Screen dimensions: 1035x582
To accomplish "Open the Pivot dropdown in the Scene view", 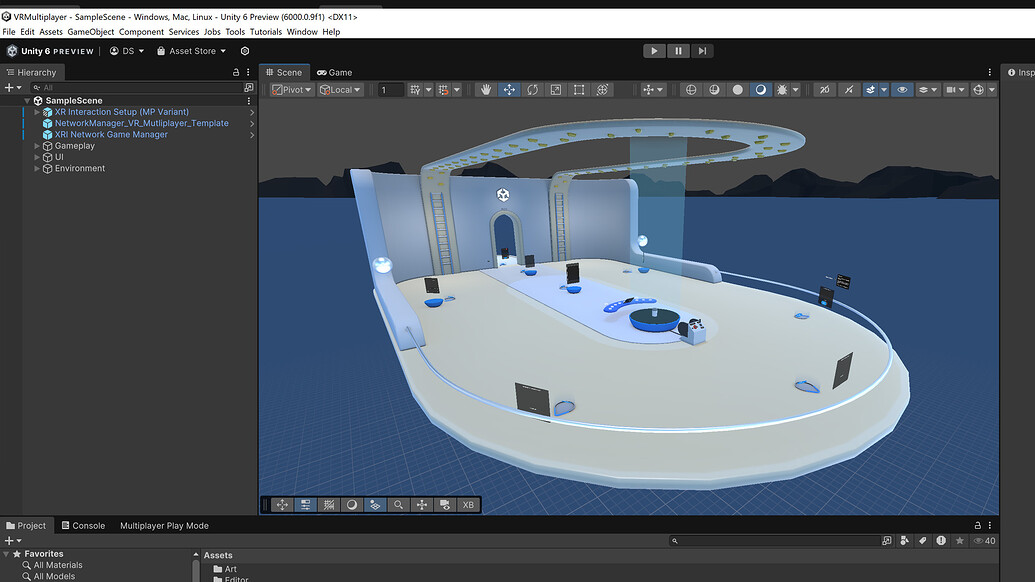I will point(290,89).
